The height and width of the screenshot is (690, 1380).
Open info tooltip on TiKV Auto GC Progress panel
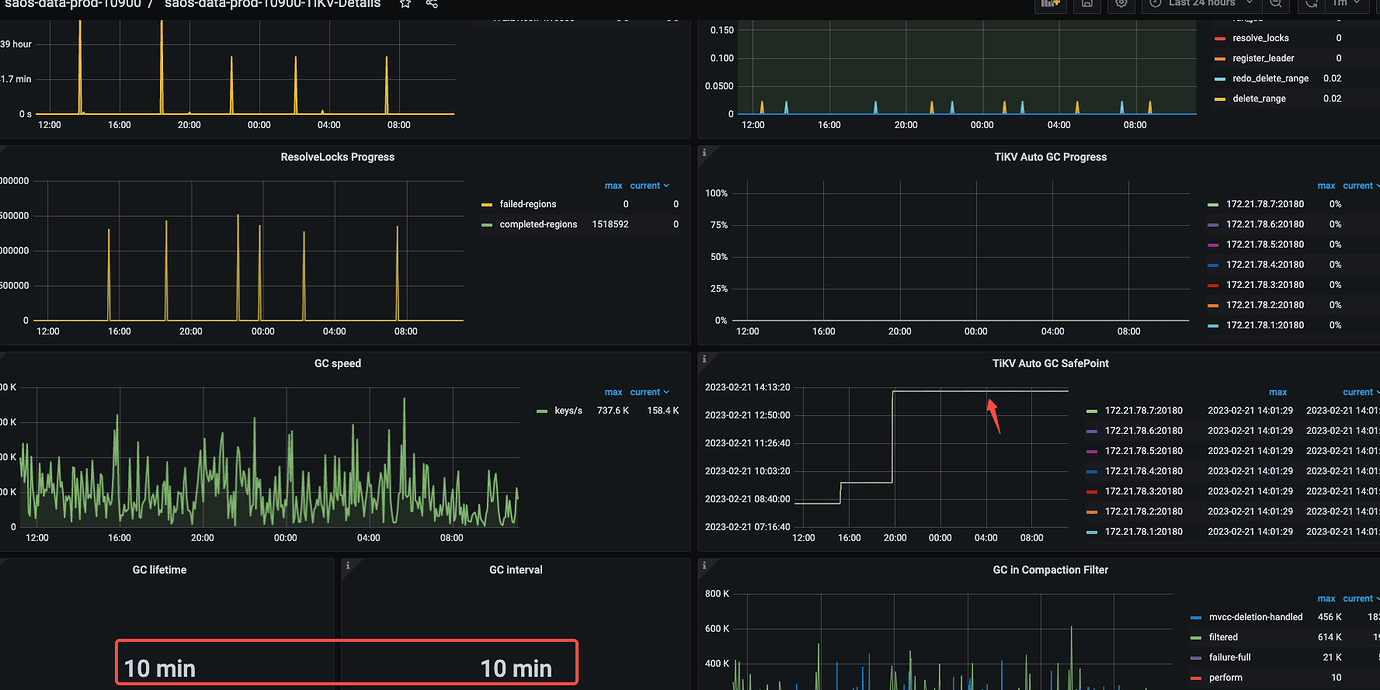tap(704, 152)
